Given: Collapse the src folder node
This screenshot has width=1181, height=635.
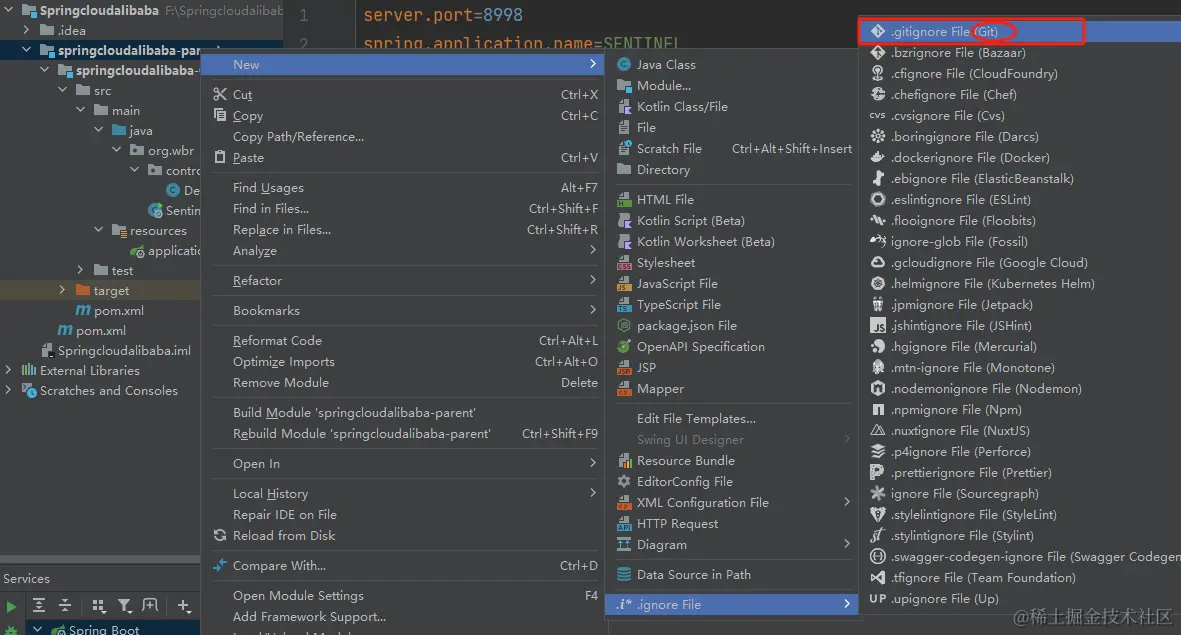Looking at the screenshot, I should [x=63, y=90].
